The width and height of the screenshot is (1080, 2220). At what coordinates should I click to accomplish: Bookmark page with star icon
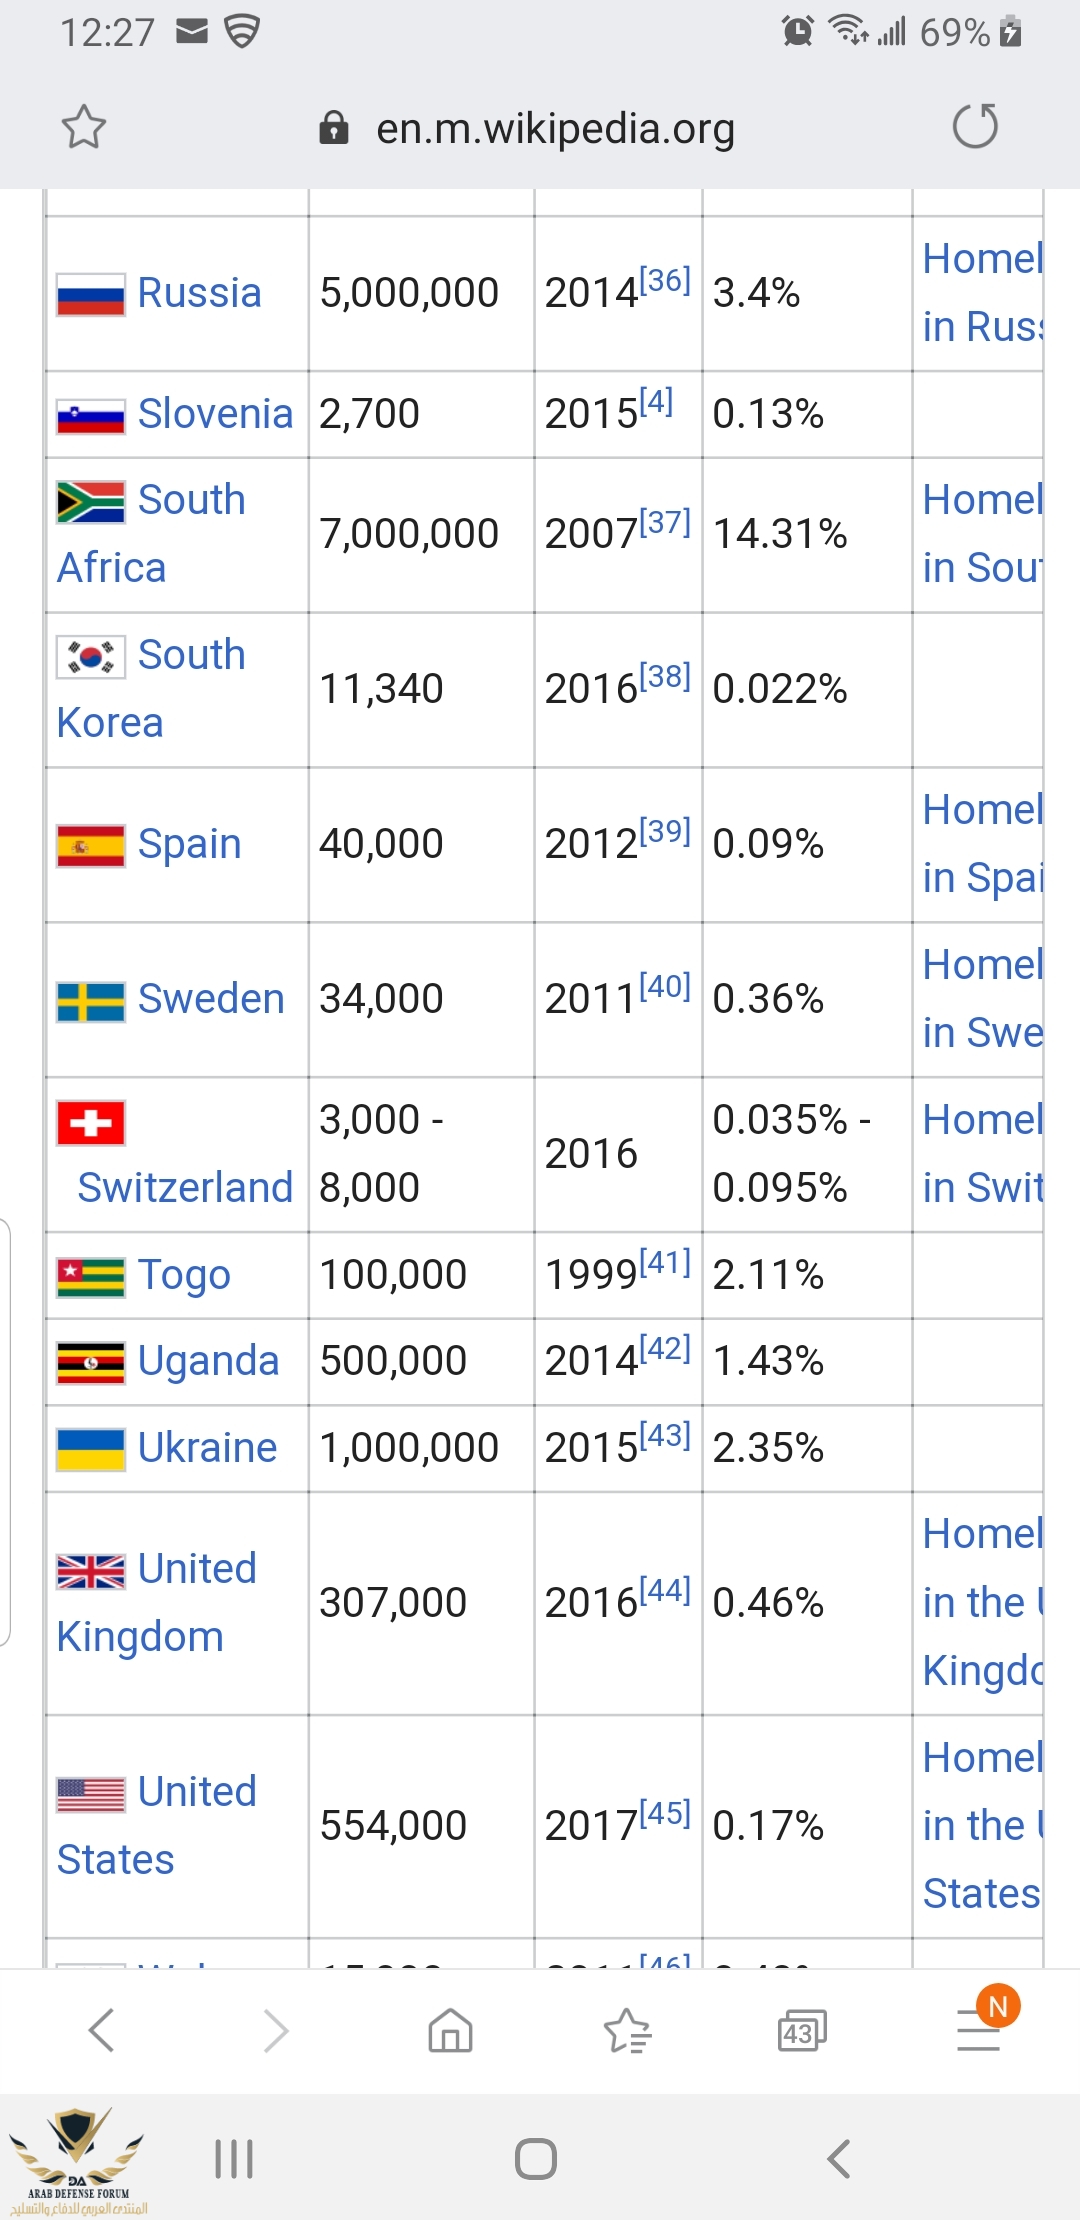point(84,127)
